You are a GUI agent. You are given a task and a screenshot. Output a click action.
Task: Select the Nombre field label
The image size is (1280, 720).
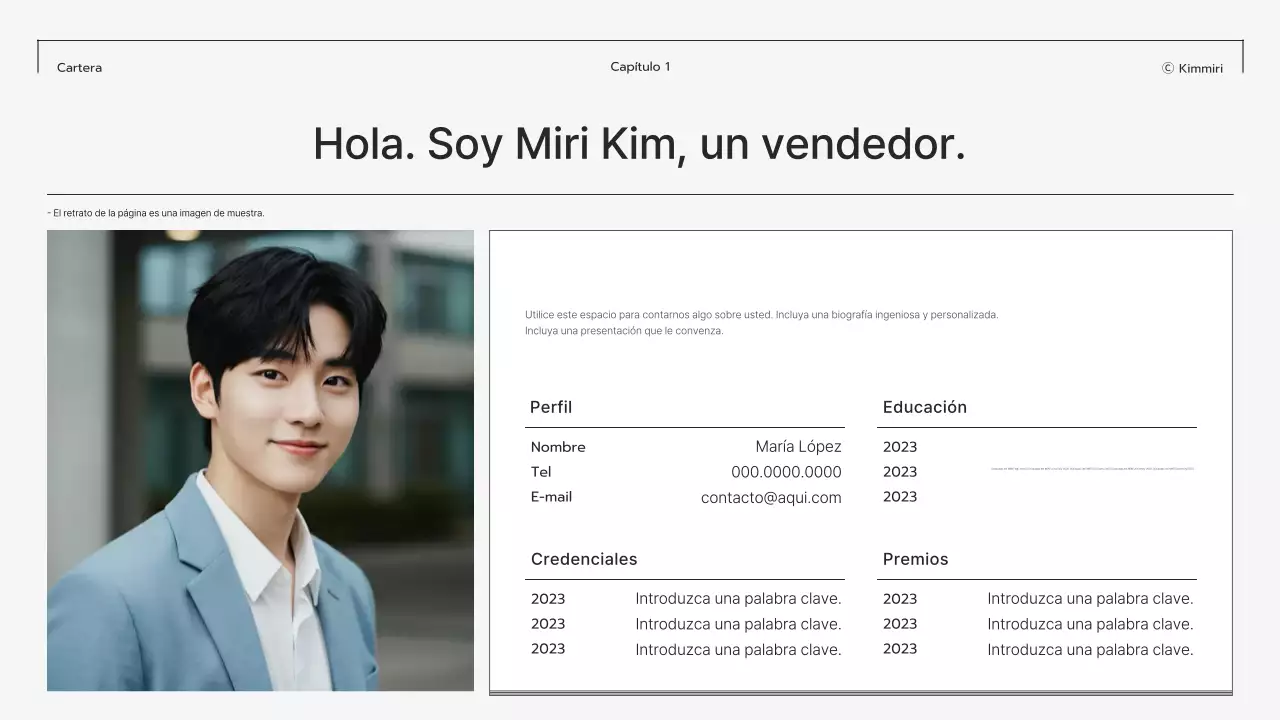558,447
